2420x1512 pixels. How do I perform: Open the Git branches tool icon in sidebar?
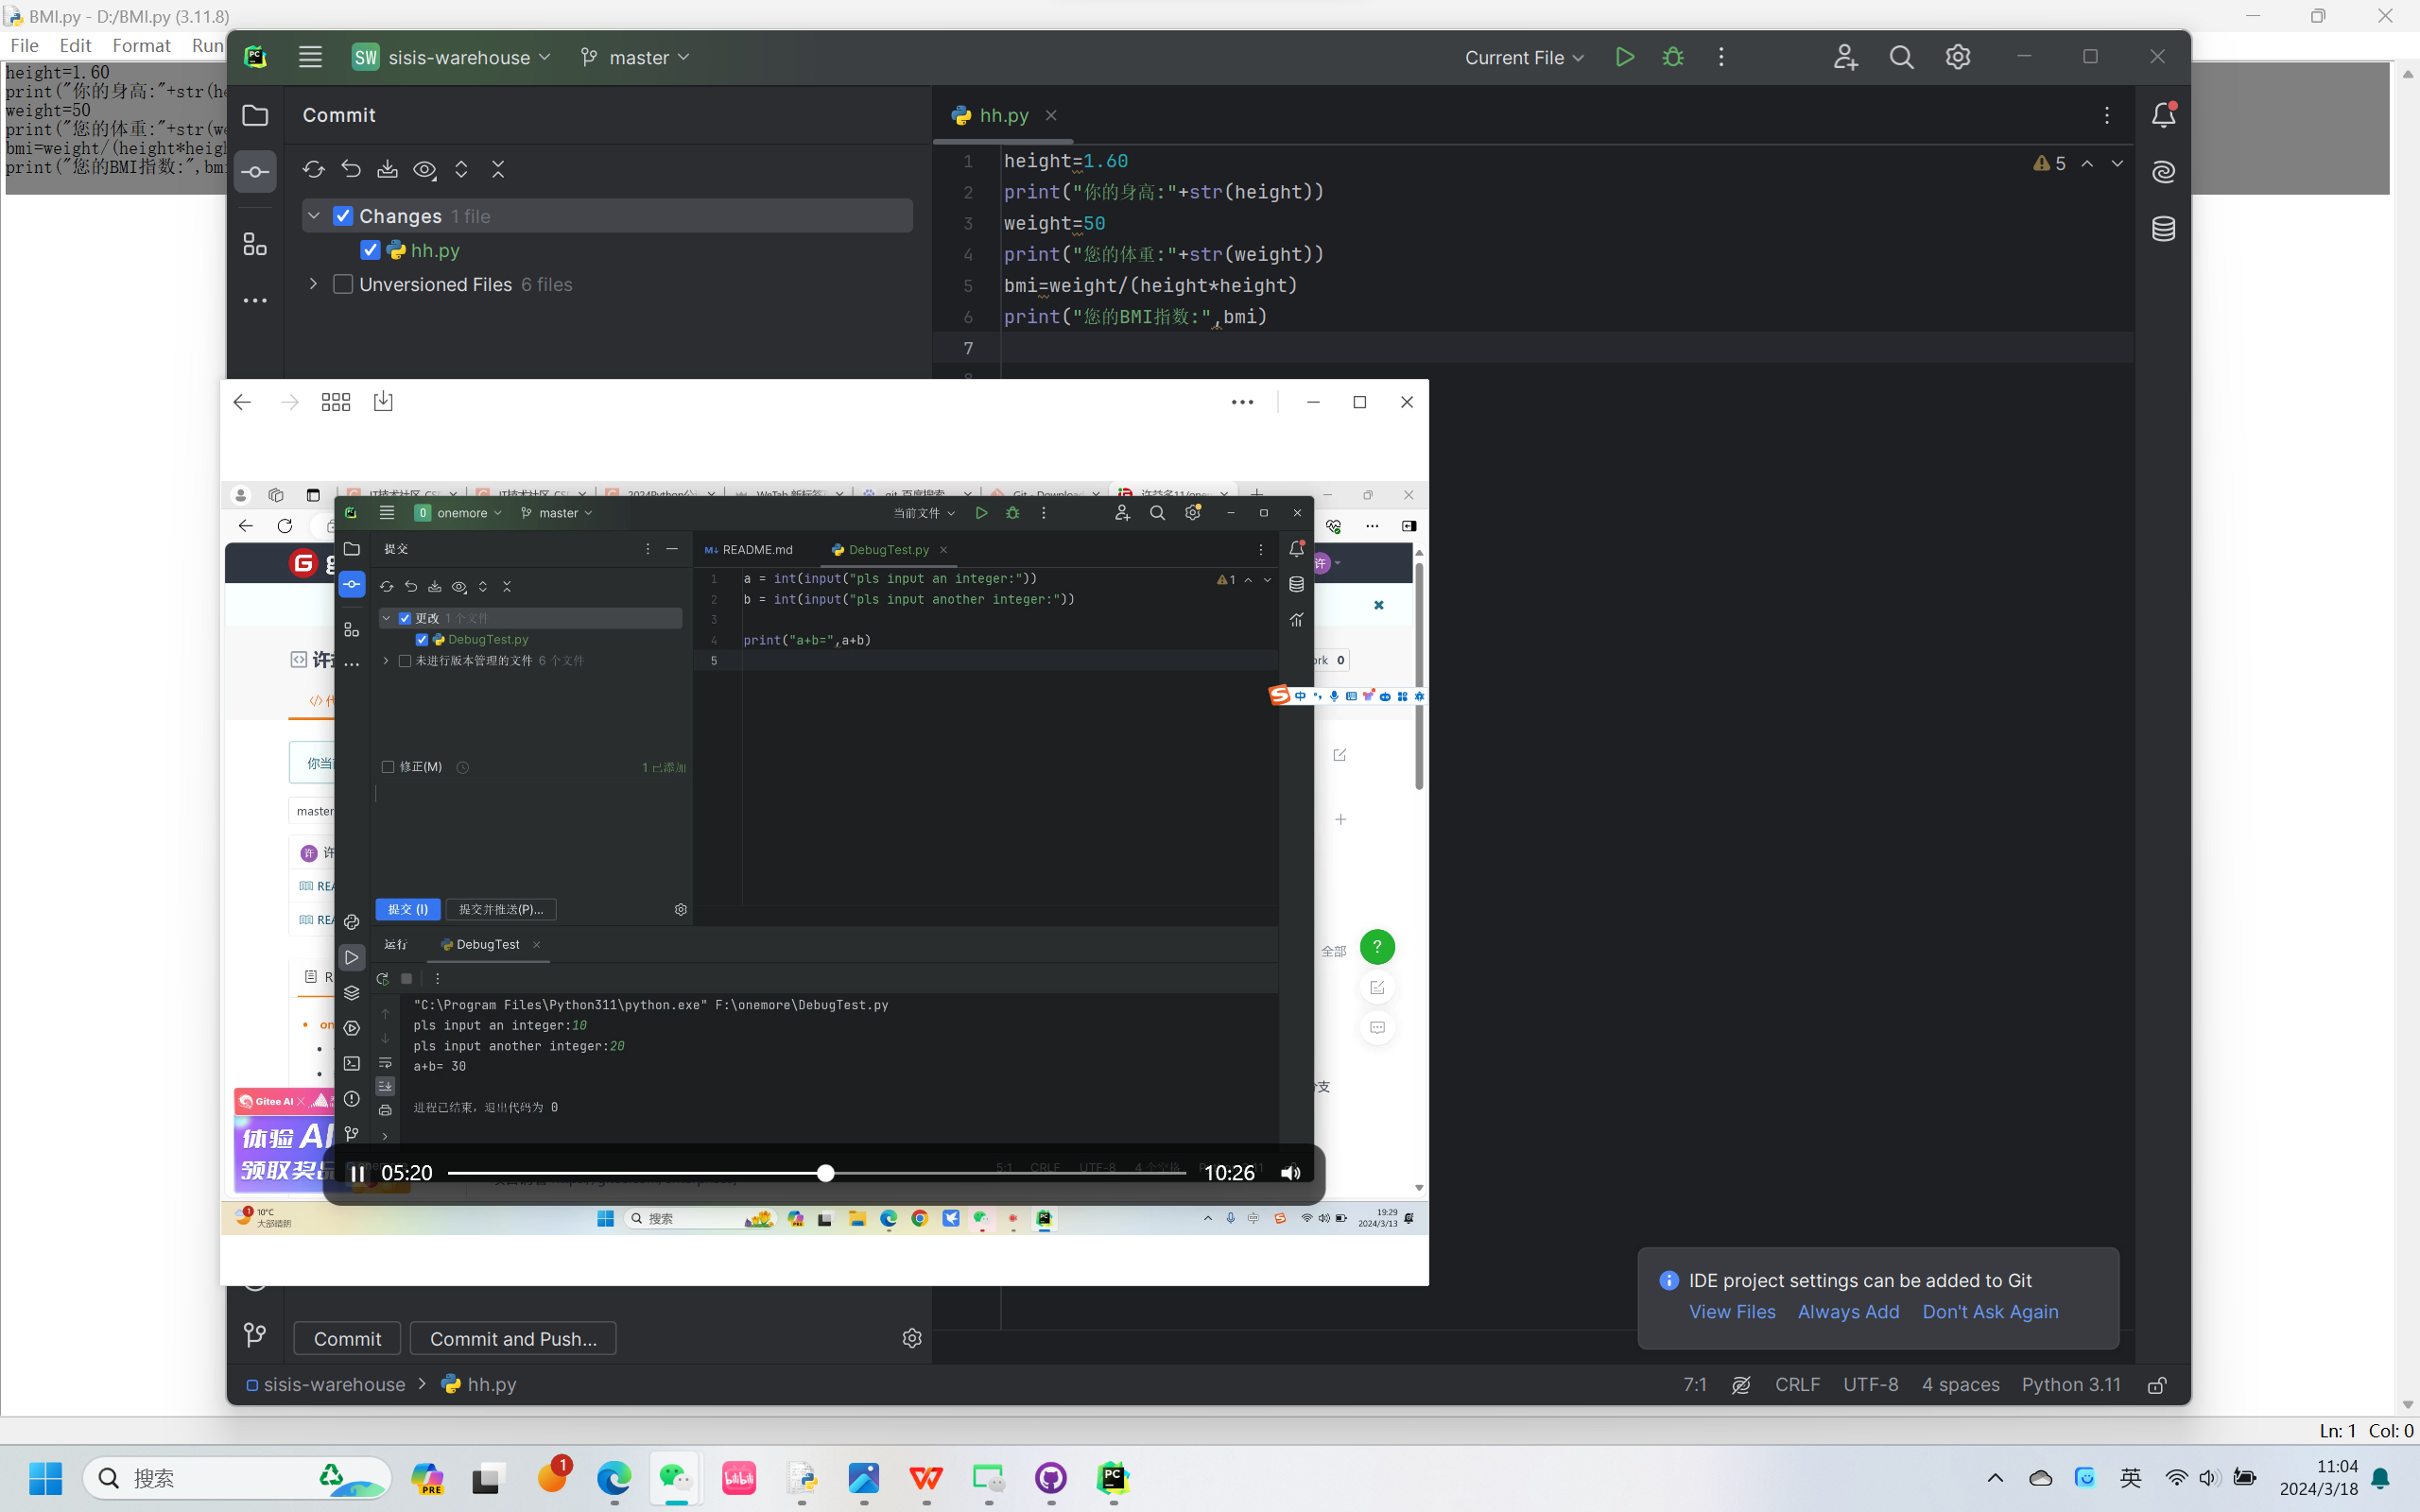(x=255, y=1335)
